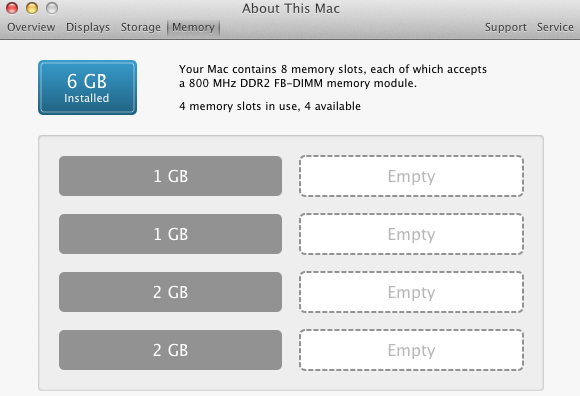Image resolution: width=580 pixels, height=396 pixels.
Task: Click the Empty slot beside the second 1 GB module
Action: [x=411, y=234]
